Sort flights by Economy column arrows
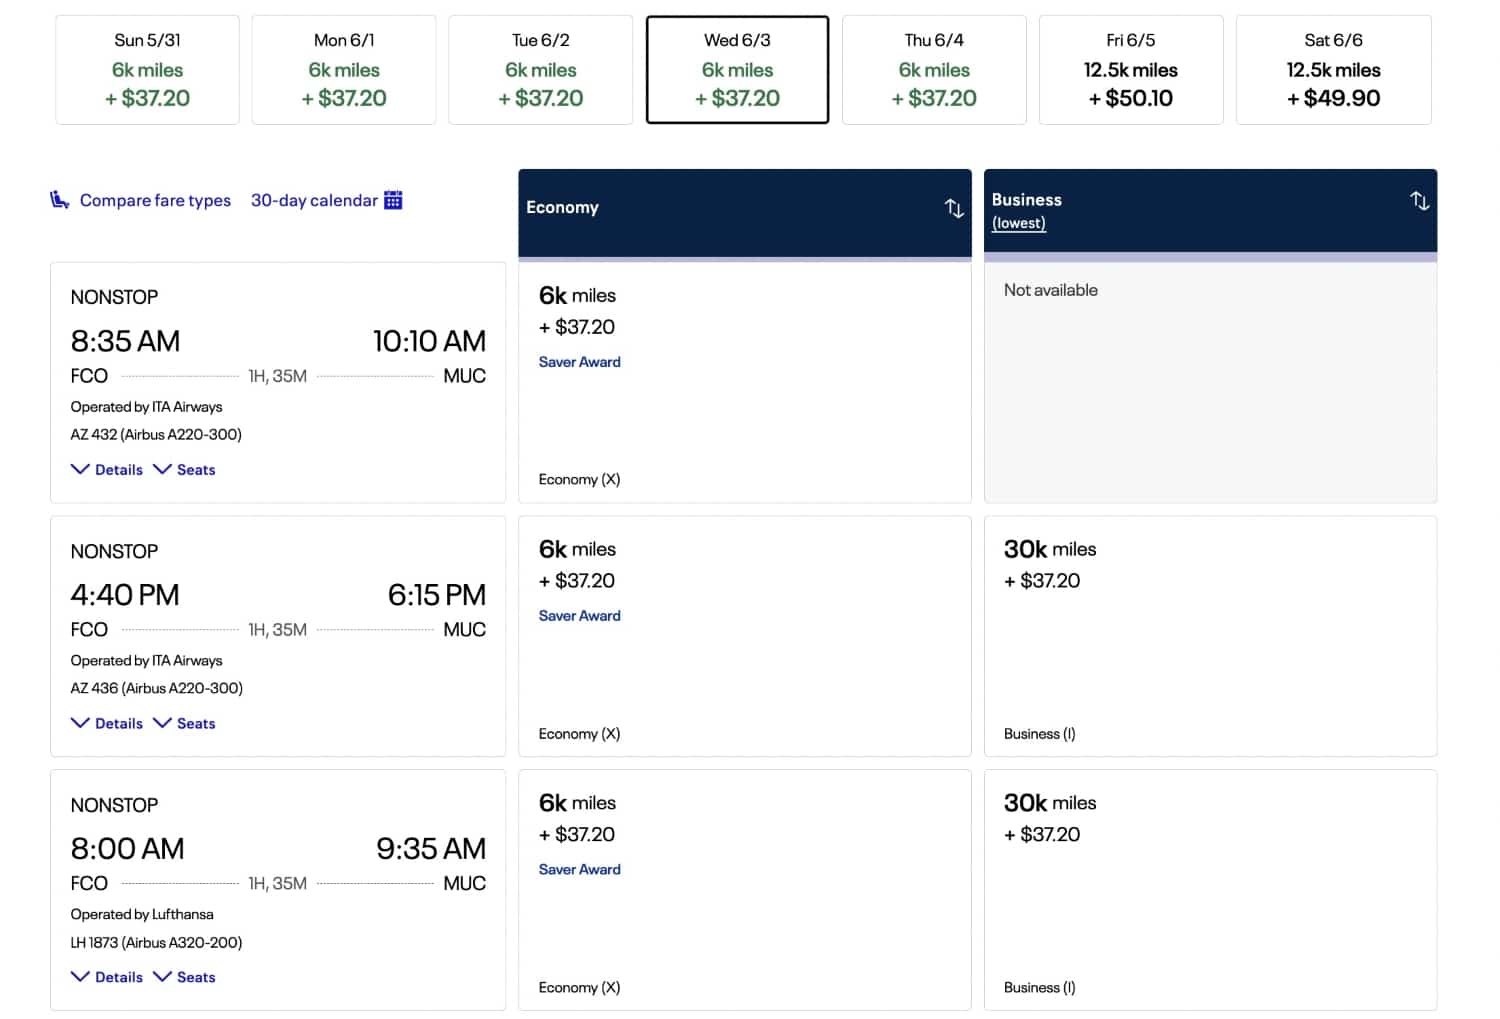Screen dimensions: 1500x1019 point(954,208)
